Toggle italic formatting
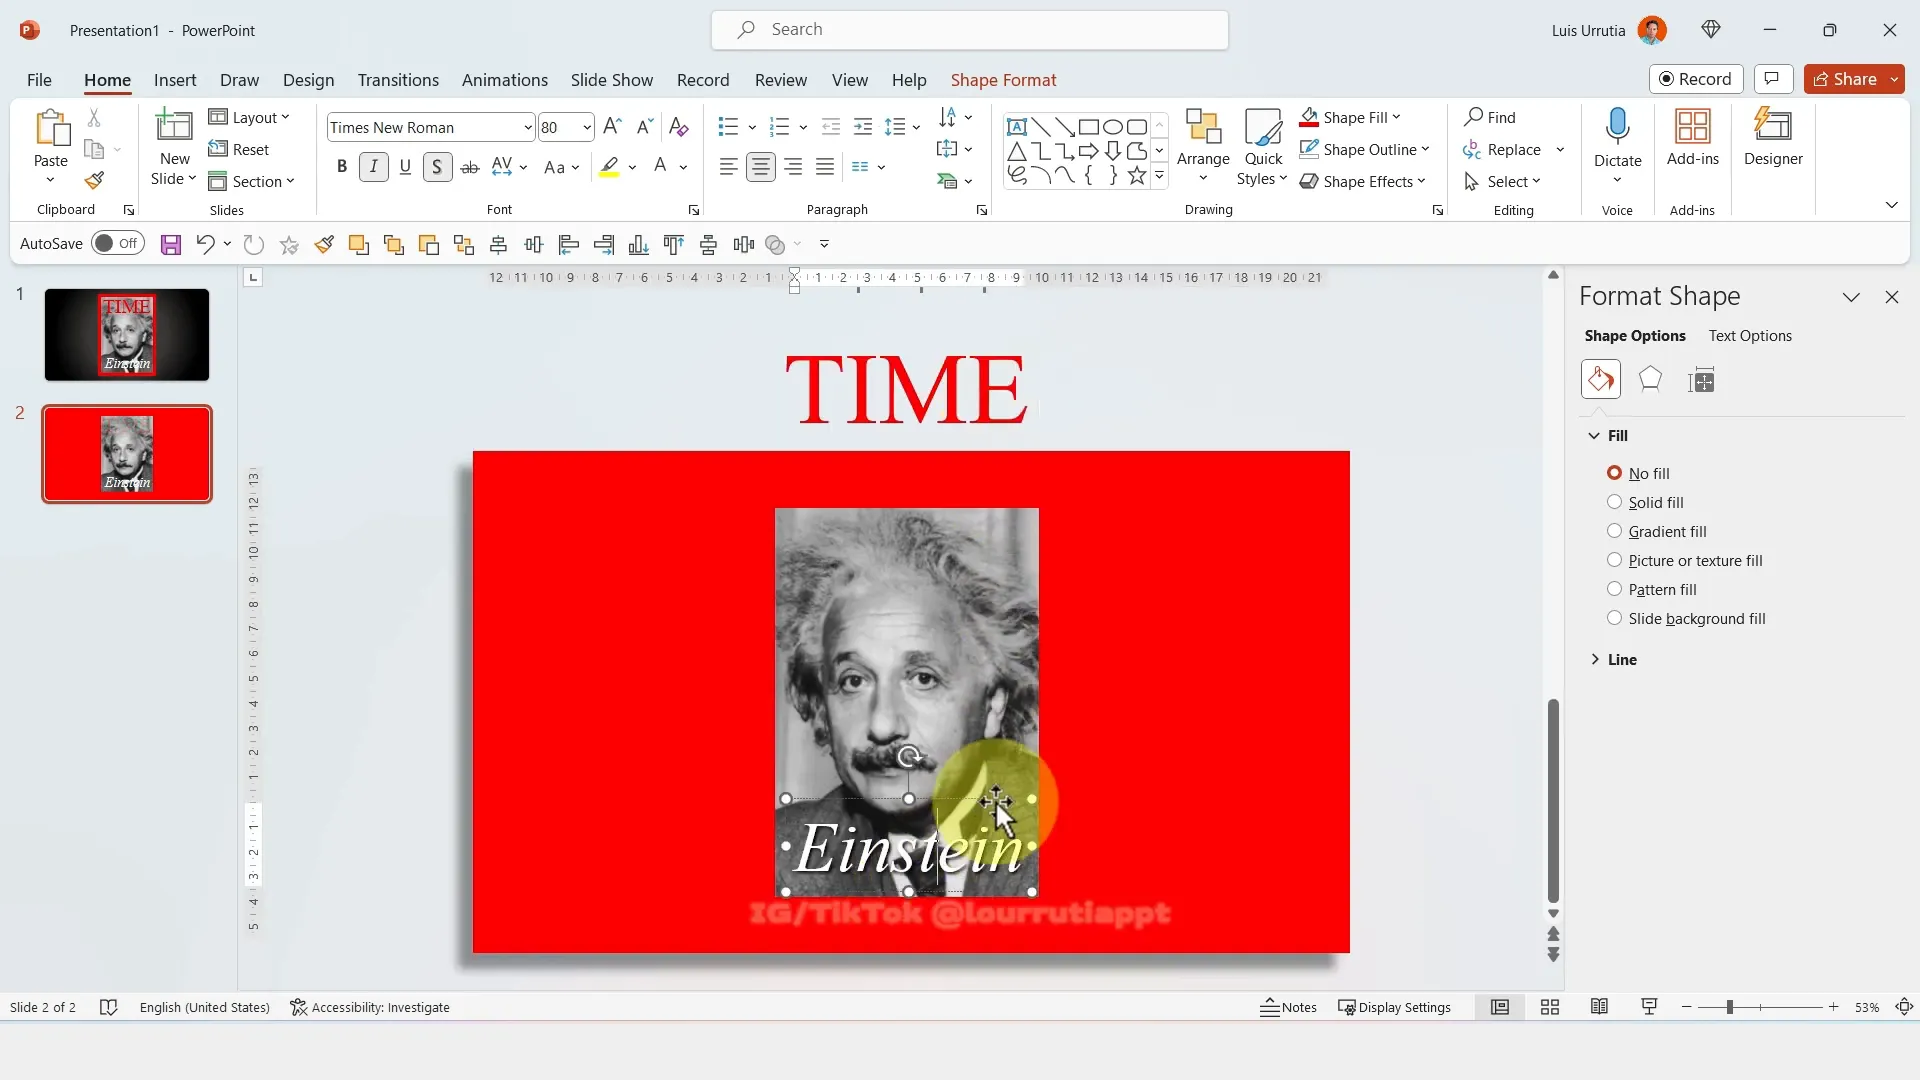Image resolution: width=1920 pixels, height=1080 pixels. [x=373, y=167]
